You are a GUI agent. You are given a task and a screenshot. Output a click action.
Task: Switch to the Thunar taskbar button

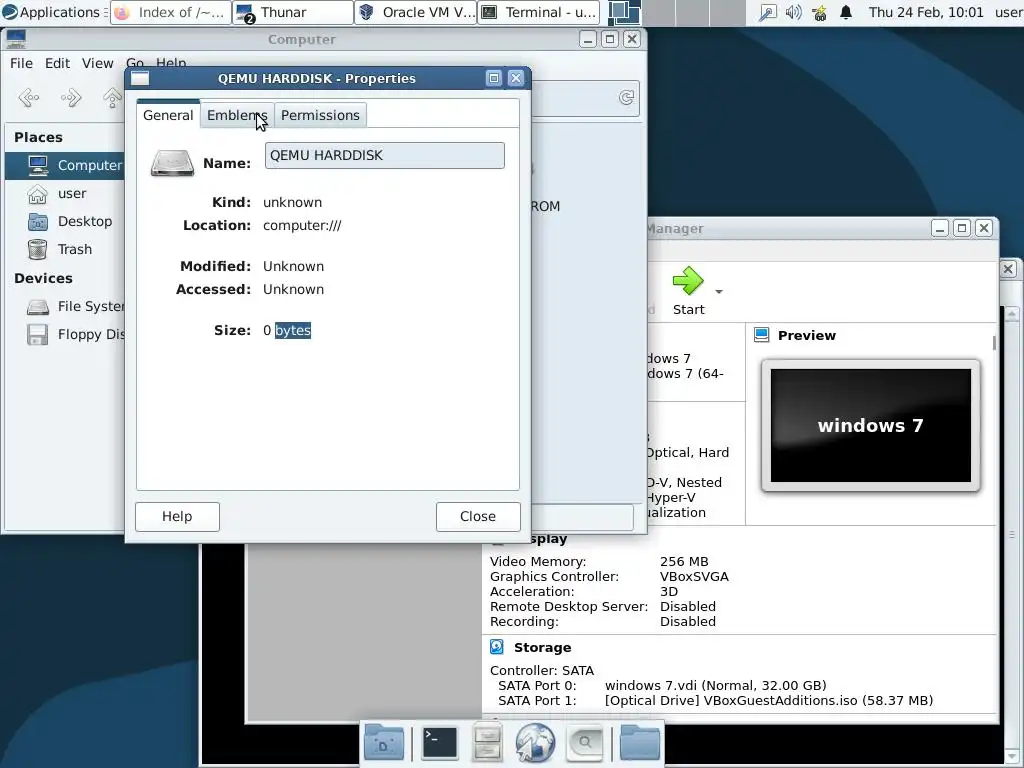pos(293,12)
